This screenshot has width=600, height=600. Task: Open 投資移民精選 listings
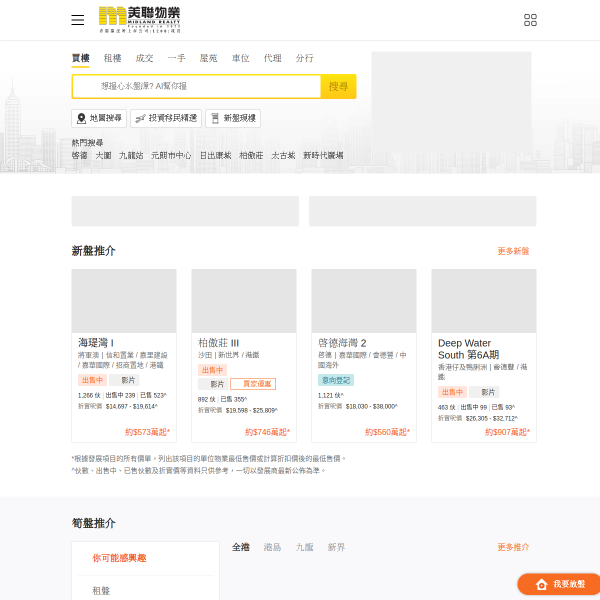pos(166,118)
